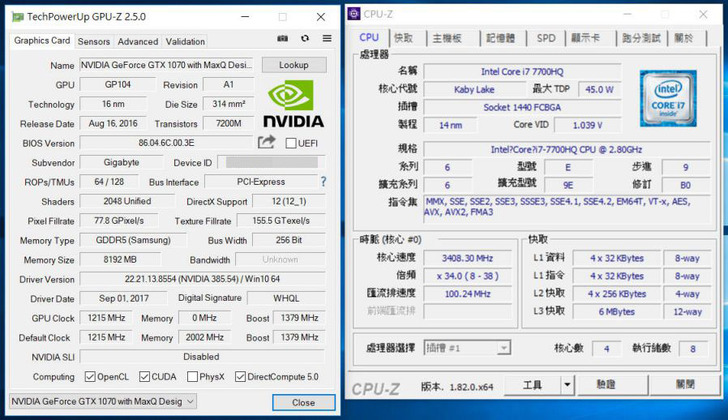This screenshot has width=728, height=420.
Task: Click the CPU-Z title bar app icon
Action: (354, 14)
